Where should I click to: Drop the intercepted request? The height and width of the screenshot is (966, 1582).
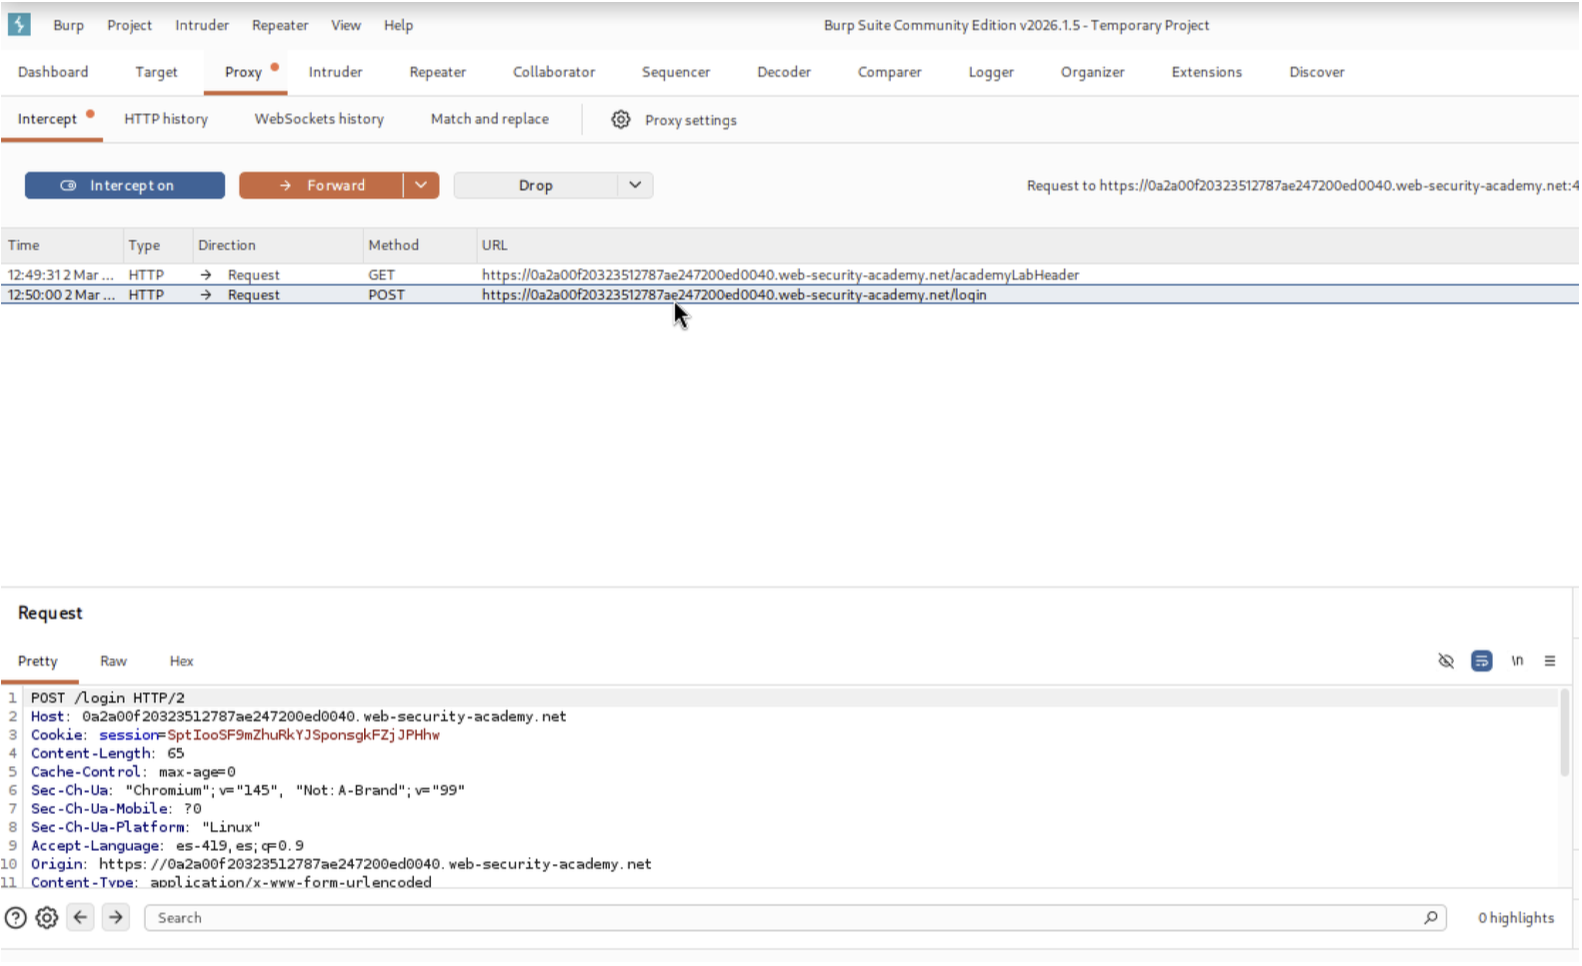click(535, 186)
